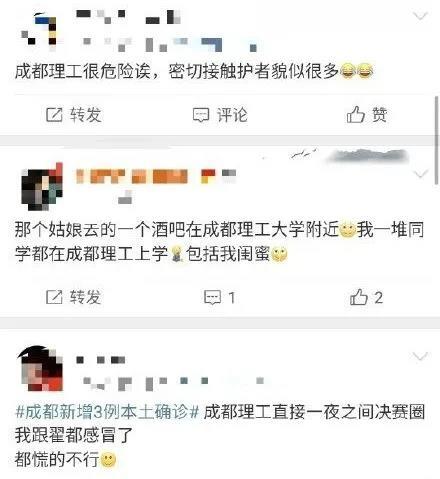Tap the repost icon on the first post
Screen dimensions: 440x479
pos(54,115)
